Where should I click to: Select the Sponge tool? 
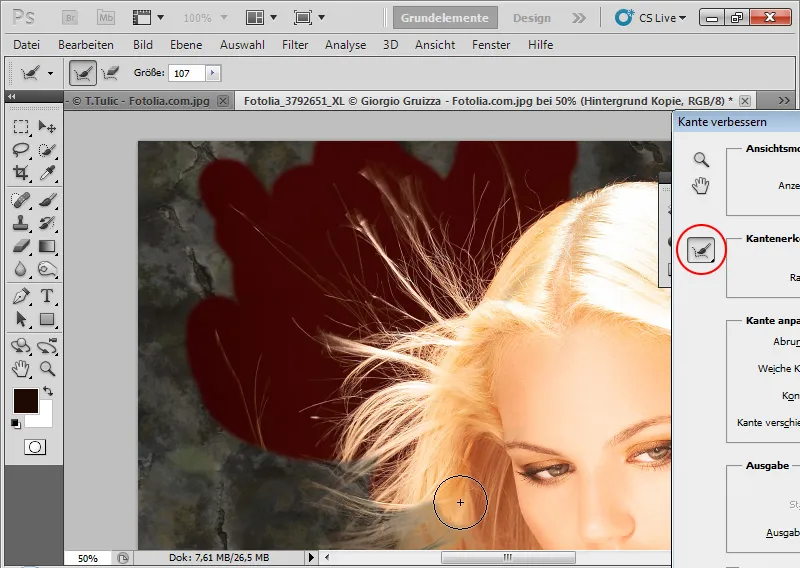click(x=47, y=269)
